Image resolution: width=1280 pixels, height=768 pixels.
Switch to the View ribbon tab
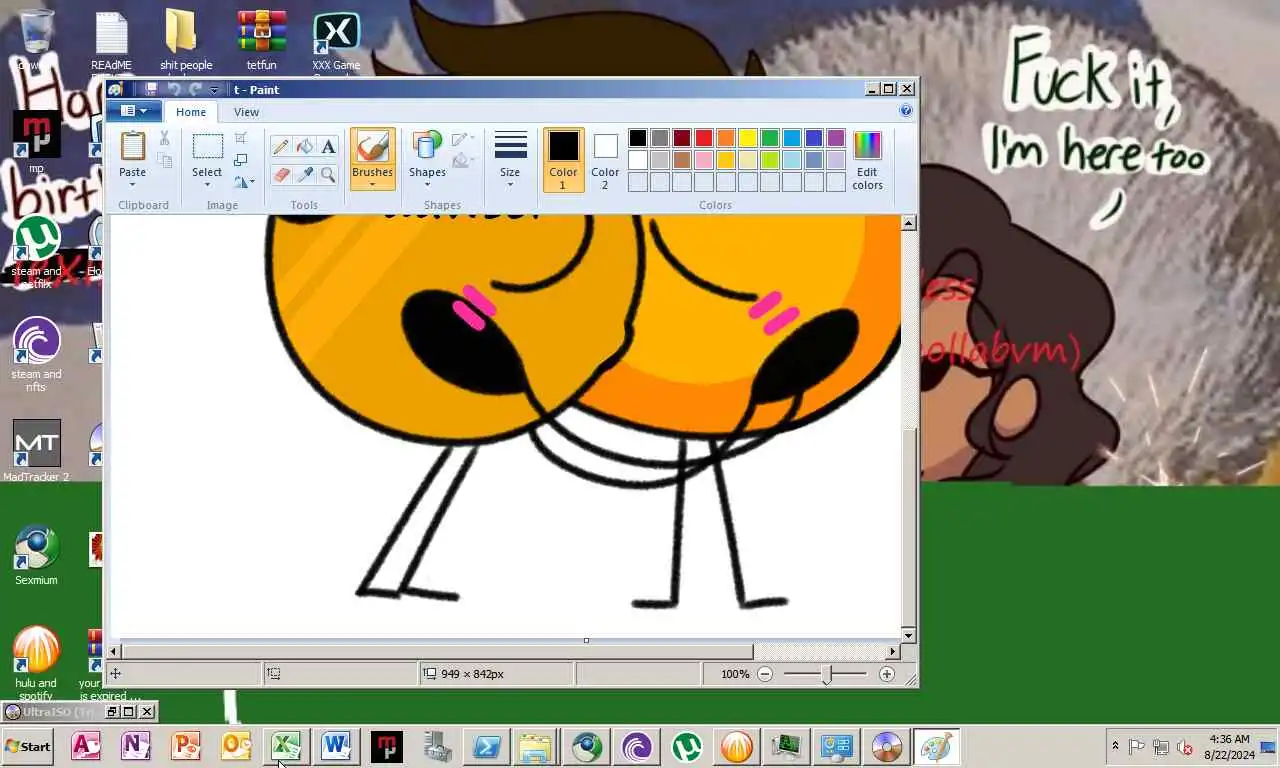click(246, 112)
